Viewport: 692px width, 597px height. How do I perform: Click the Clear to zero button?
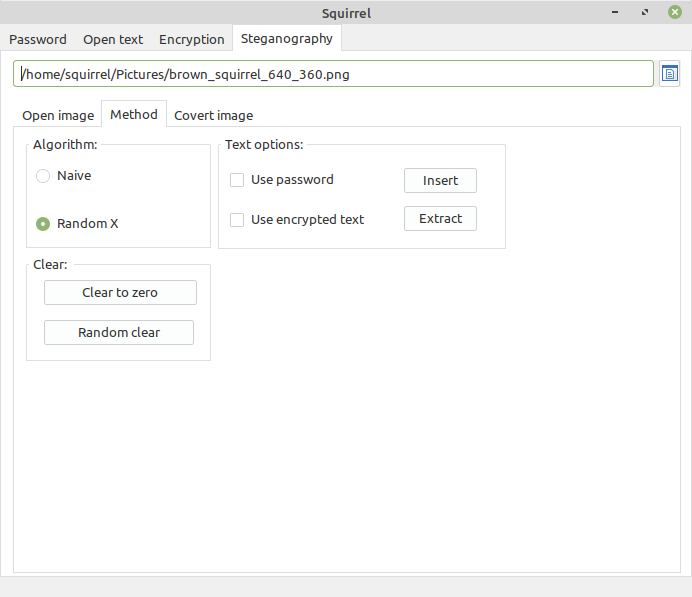click(x=120, y=293)
